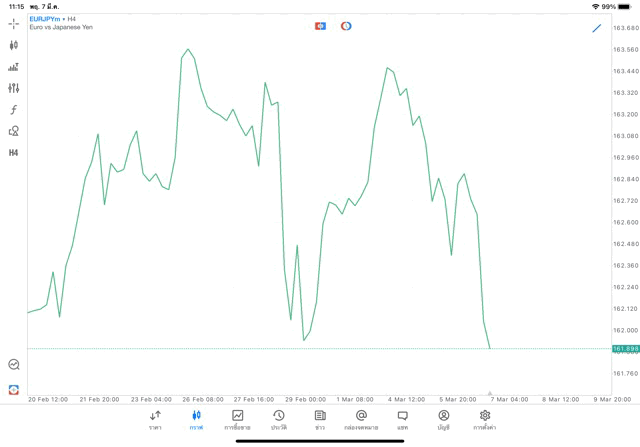Open the Chat (แชท) tab
Screen dimensions: 640x447
[402, 419]
